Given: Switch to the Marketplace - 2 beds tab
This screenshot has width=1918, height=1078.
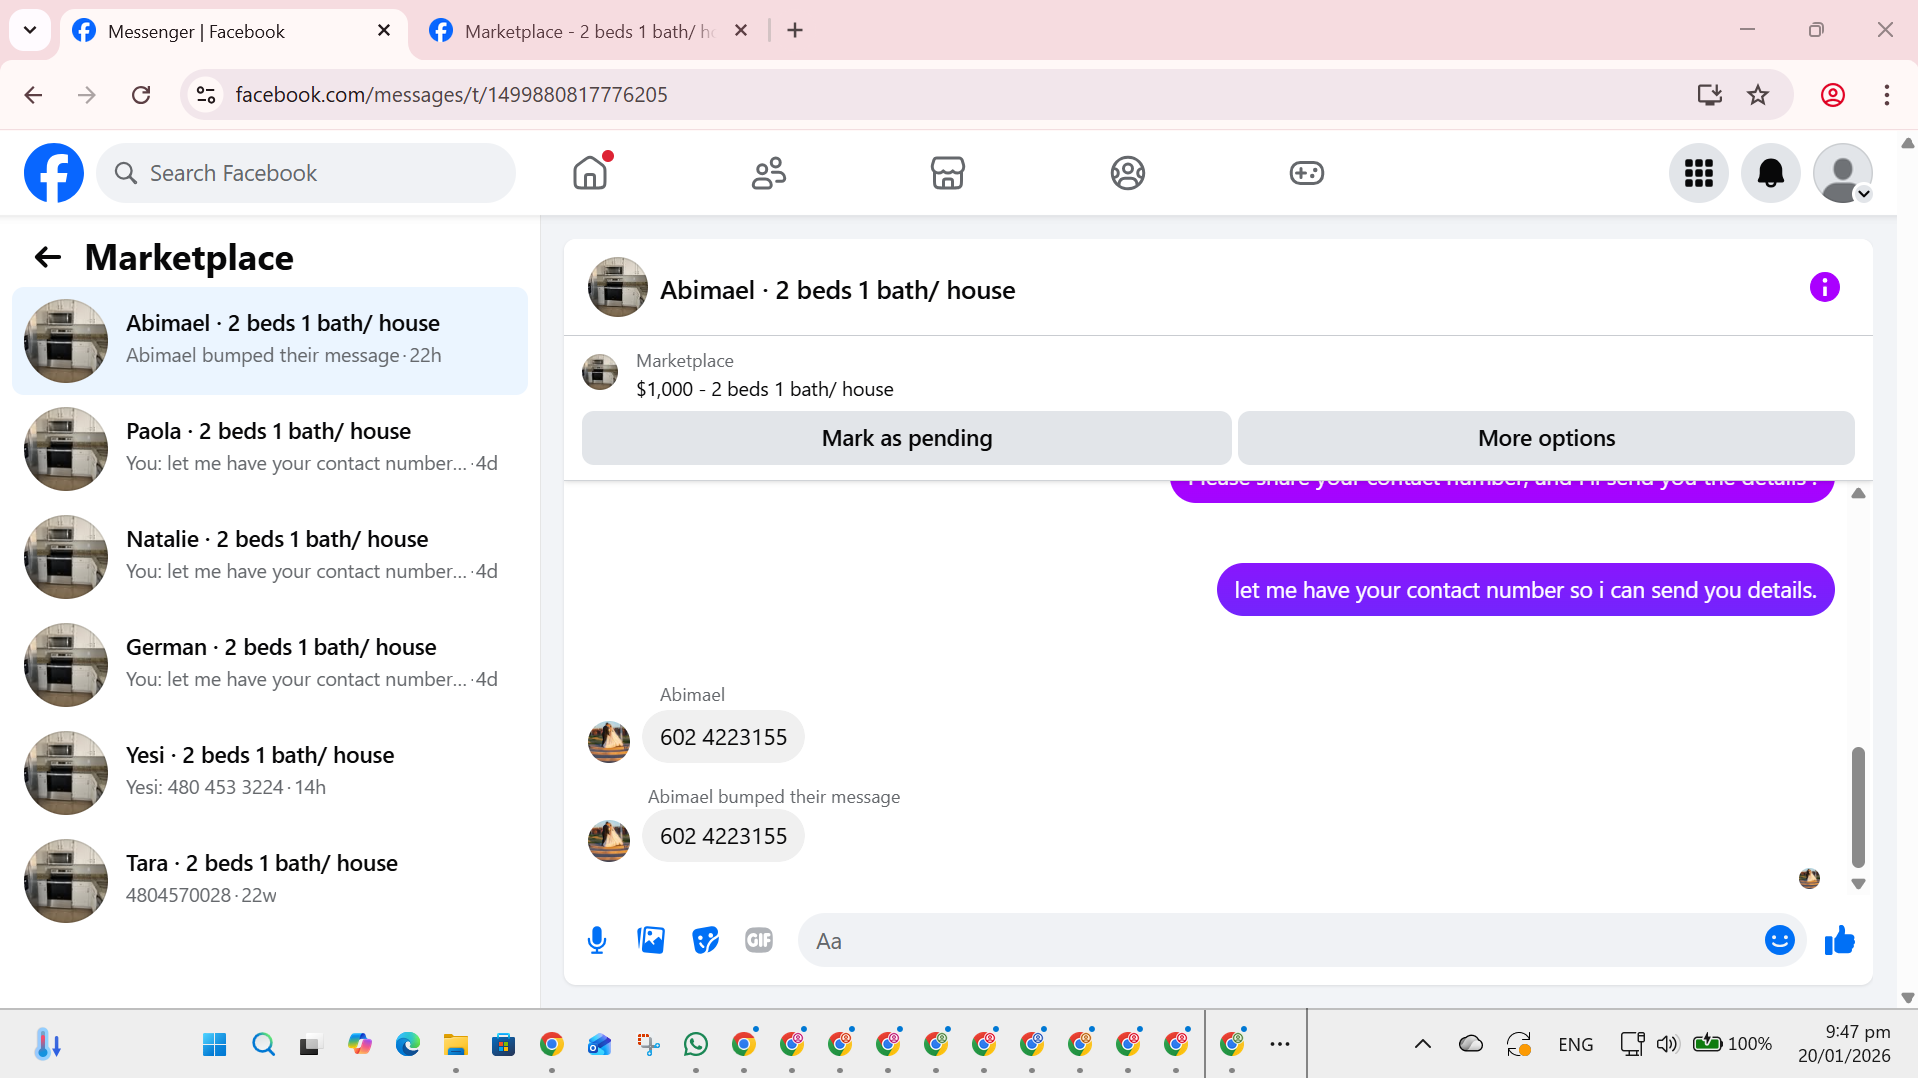Looking at the screenshot, I should pos(590,31).
